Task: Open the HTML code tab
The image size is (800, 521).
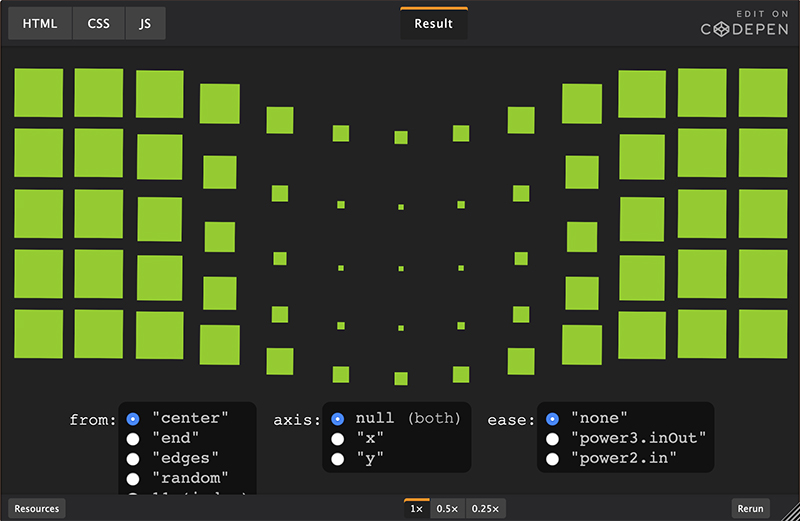Action: point(40,23)
